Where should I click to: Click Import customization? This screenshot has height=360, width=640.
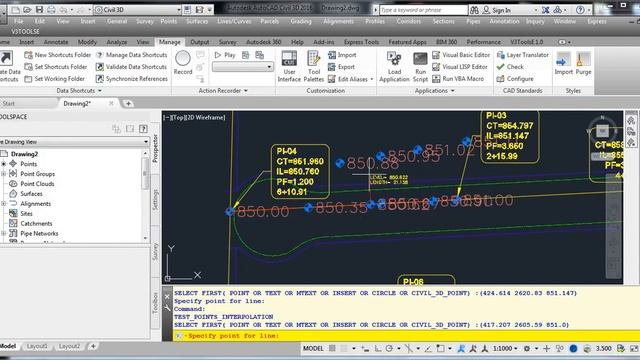[x=342, y=55]
